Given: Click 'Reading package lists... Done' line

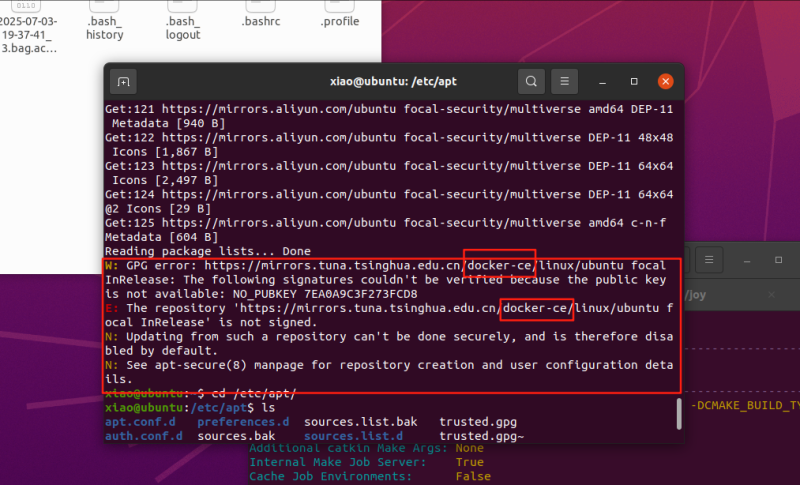Looking at the screenshot, I should (x=208, y=251).
